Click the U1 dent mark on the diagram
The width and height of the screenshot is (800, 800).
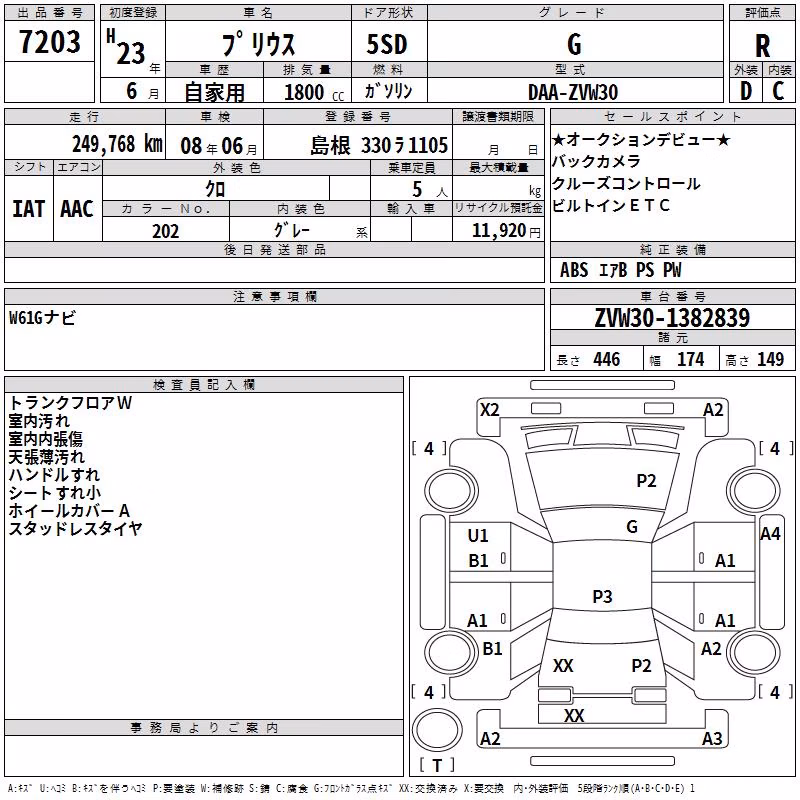click(x=478, y=536)
